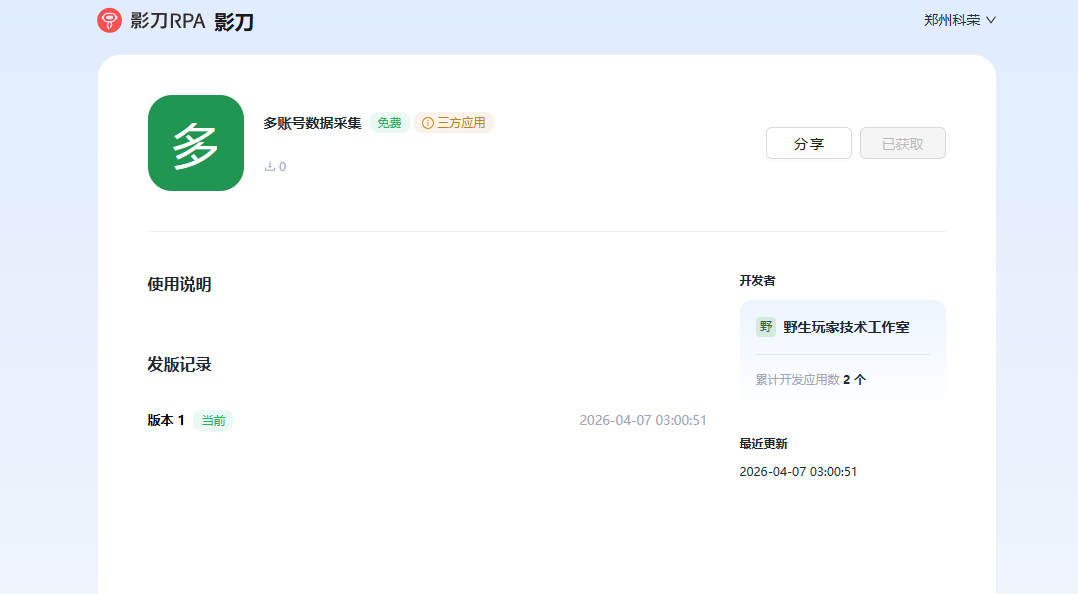Click the disabled 已获取 button
Screen dimensions: 1078x594
coord(902,143)
